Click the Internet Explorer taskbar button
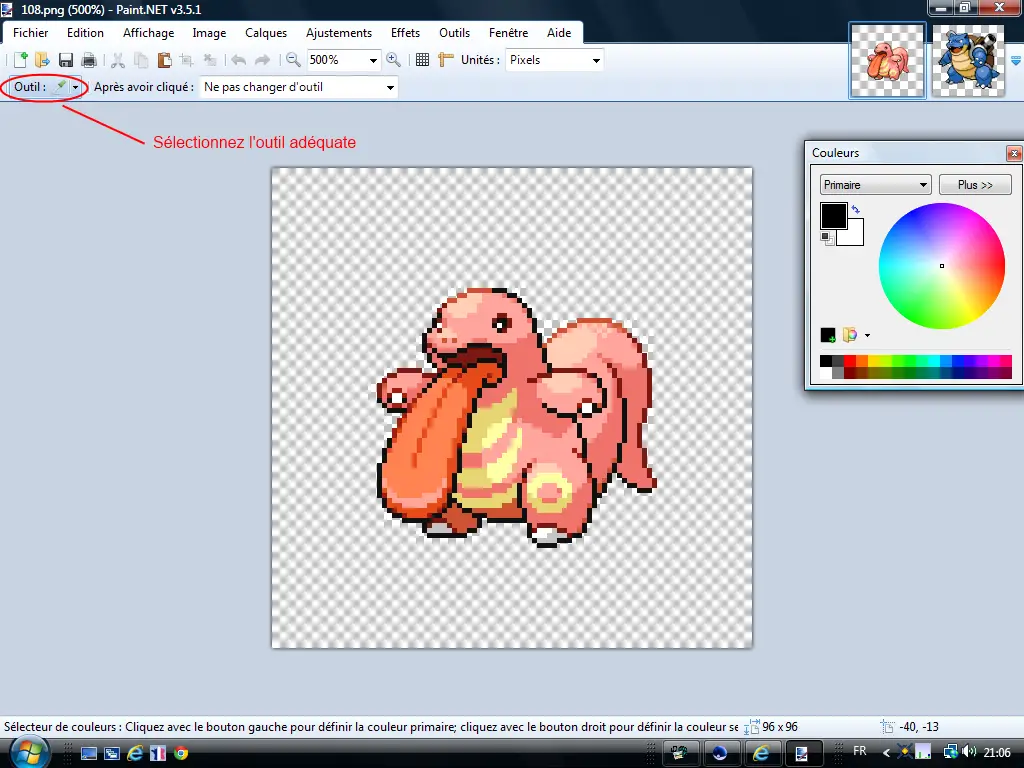The width and height of the screenshot is (1024, 768). (761, 754)
